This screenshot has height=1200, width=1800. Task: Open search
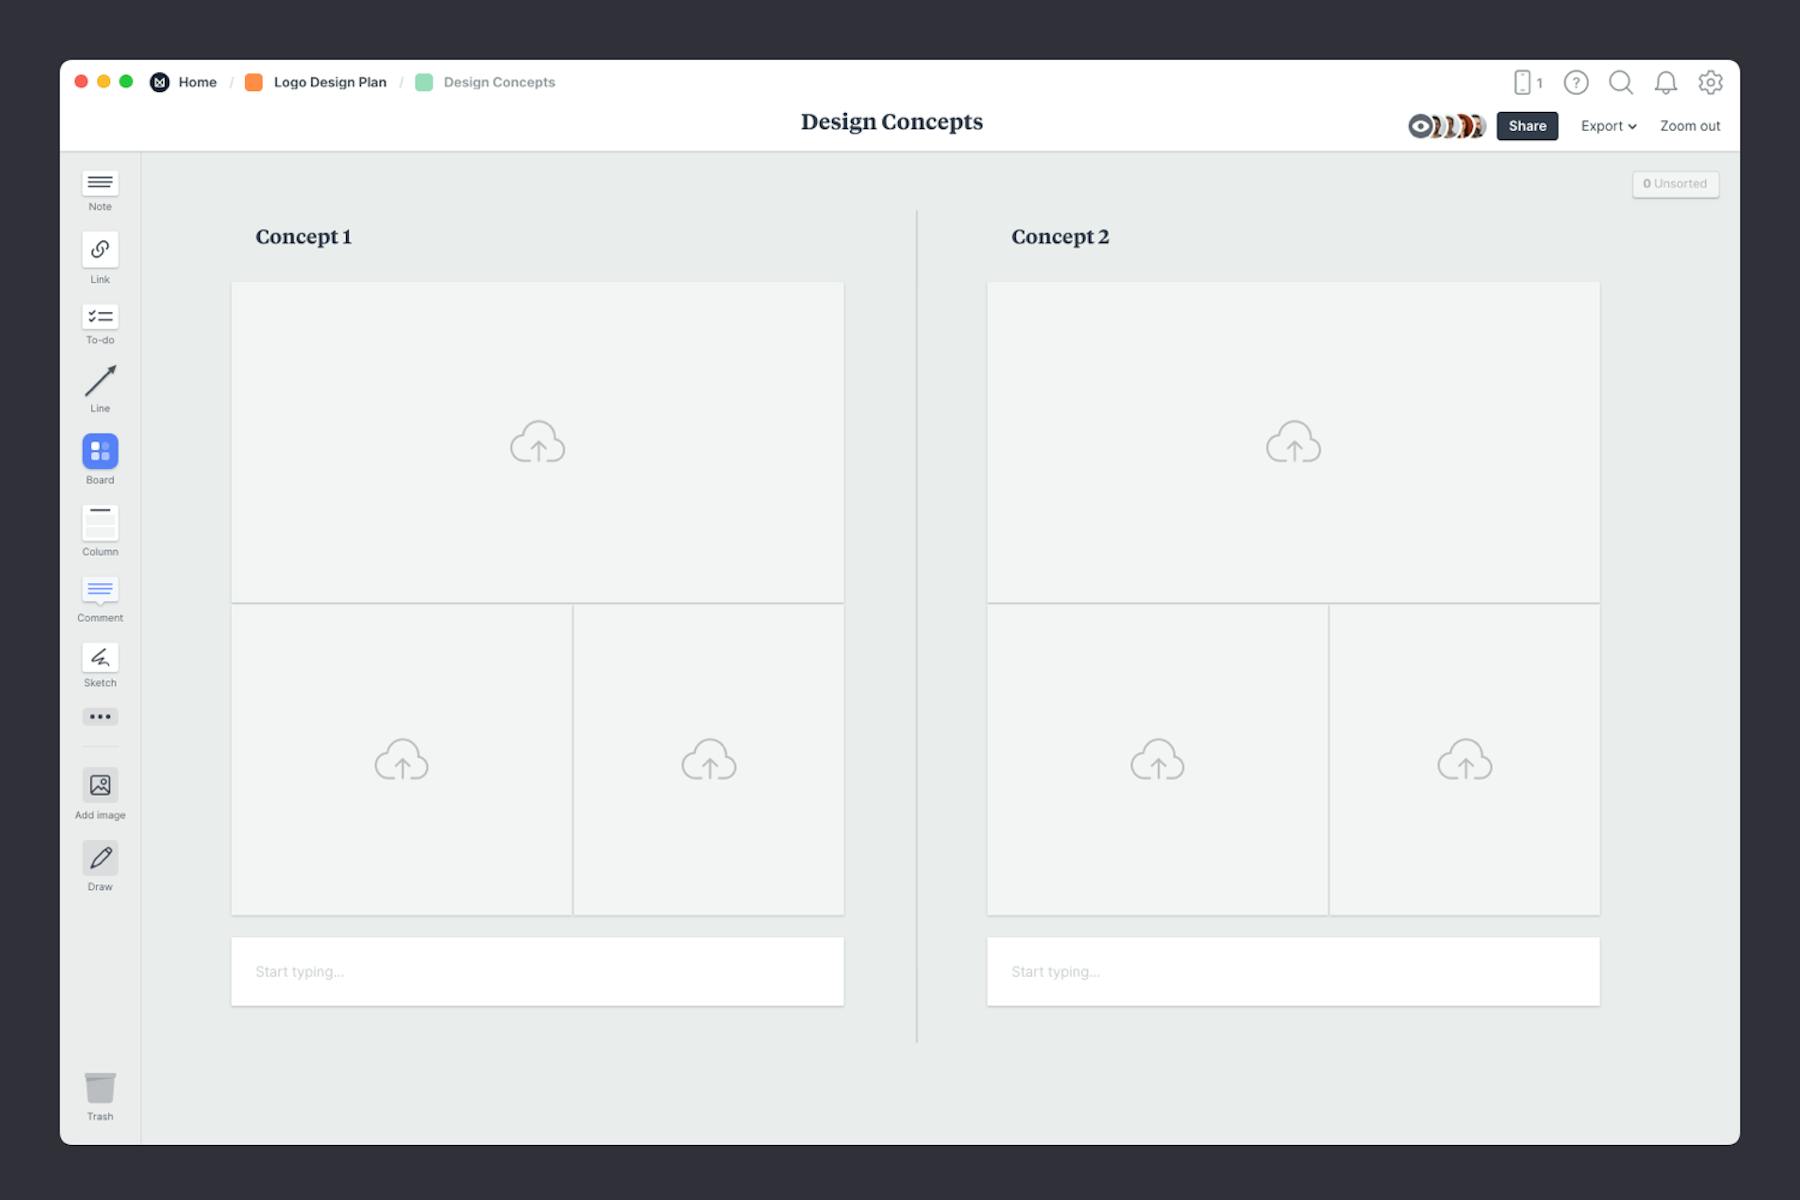pos(1622,83)
